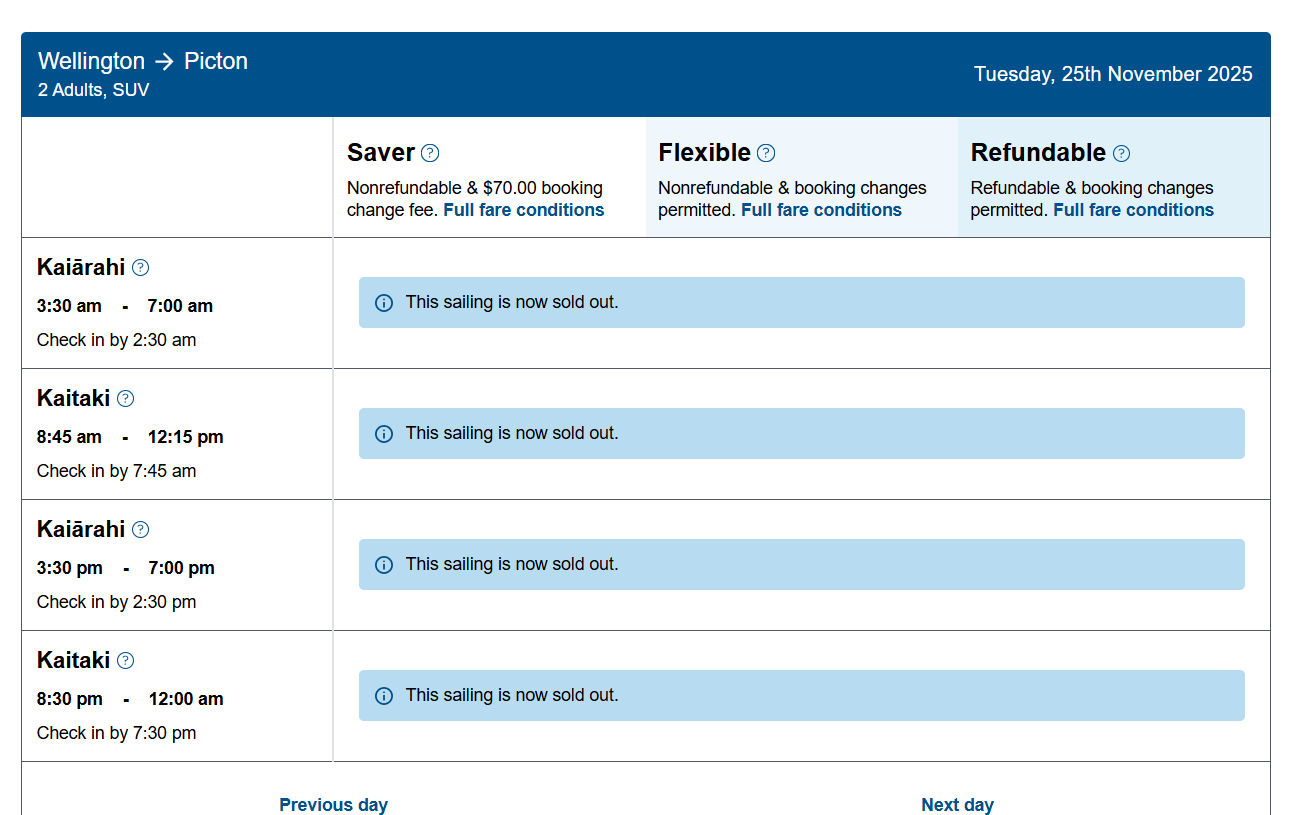Open the Flexible fare help icon
The image size is (1295, 815).
pyautogui.click(x=766, y=153)
